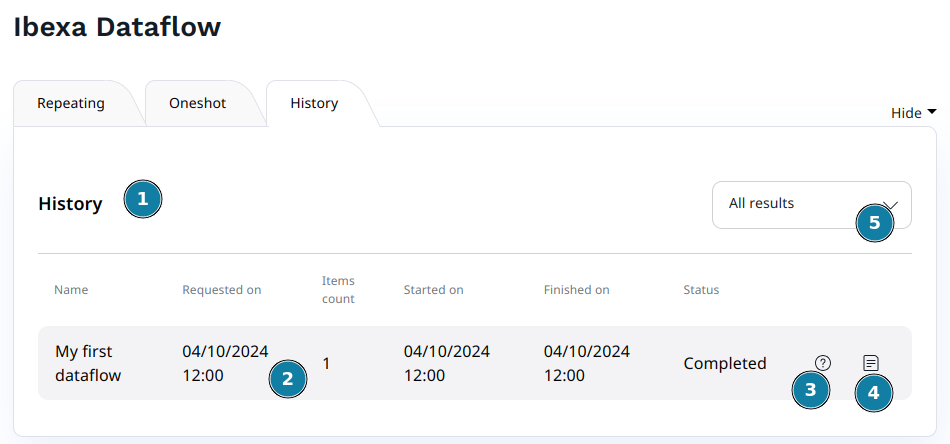Screen dimensions: 950x444
Task: Click the numbered badge 5 marker
Action: (875, 223)
